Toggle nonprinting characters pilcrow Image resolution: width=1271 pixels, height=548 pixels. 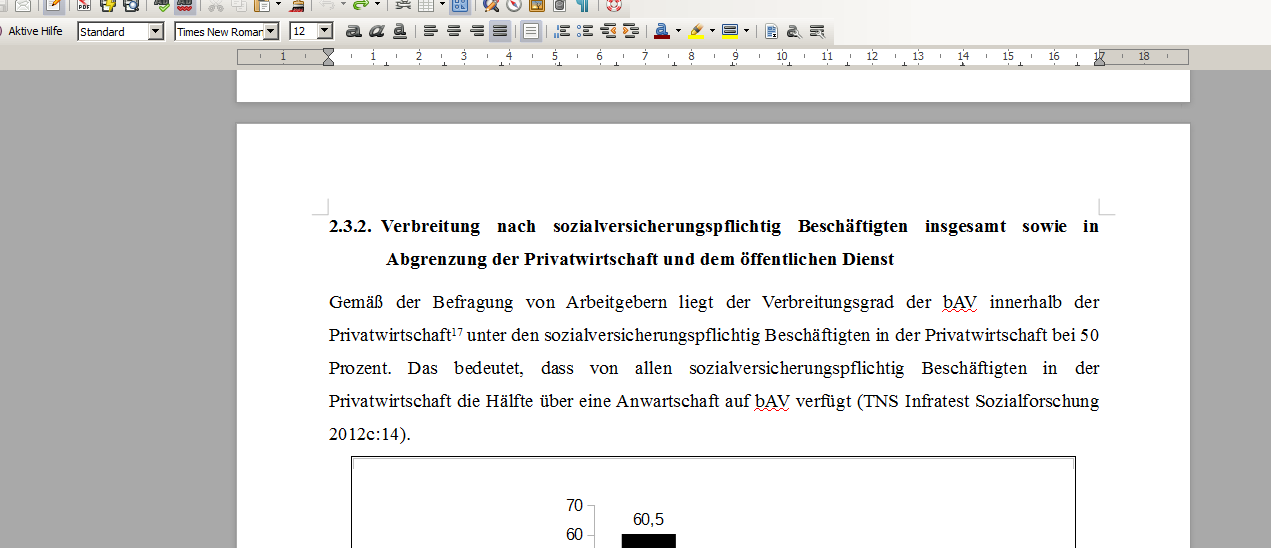581,5
